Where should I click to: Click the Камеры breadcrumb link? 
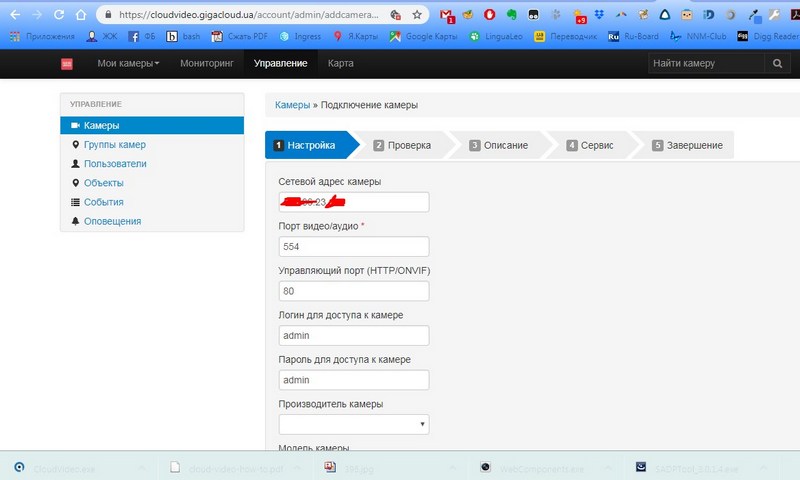click(292, 105)
